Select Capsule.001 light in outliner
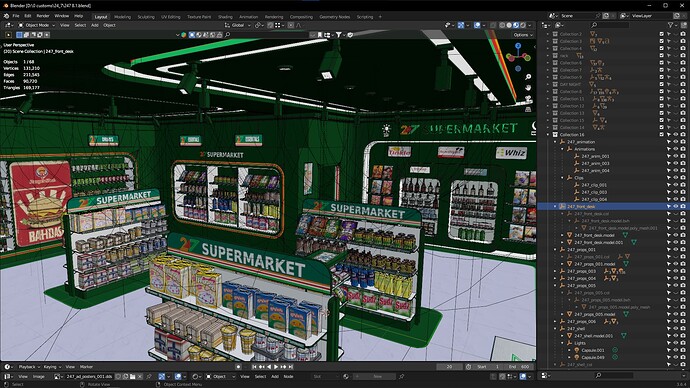Viewport: 690px width, 388px height. [x=593, y=351]
